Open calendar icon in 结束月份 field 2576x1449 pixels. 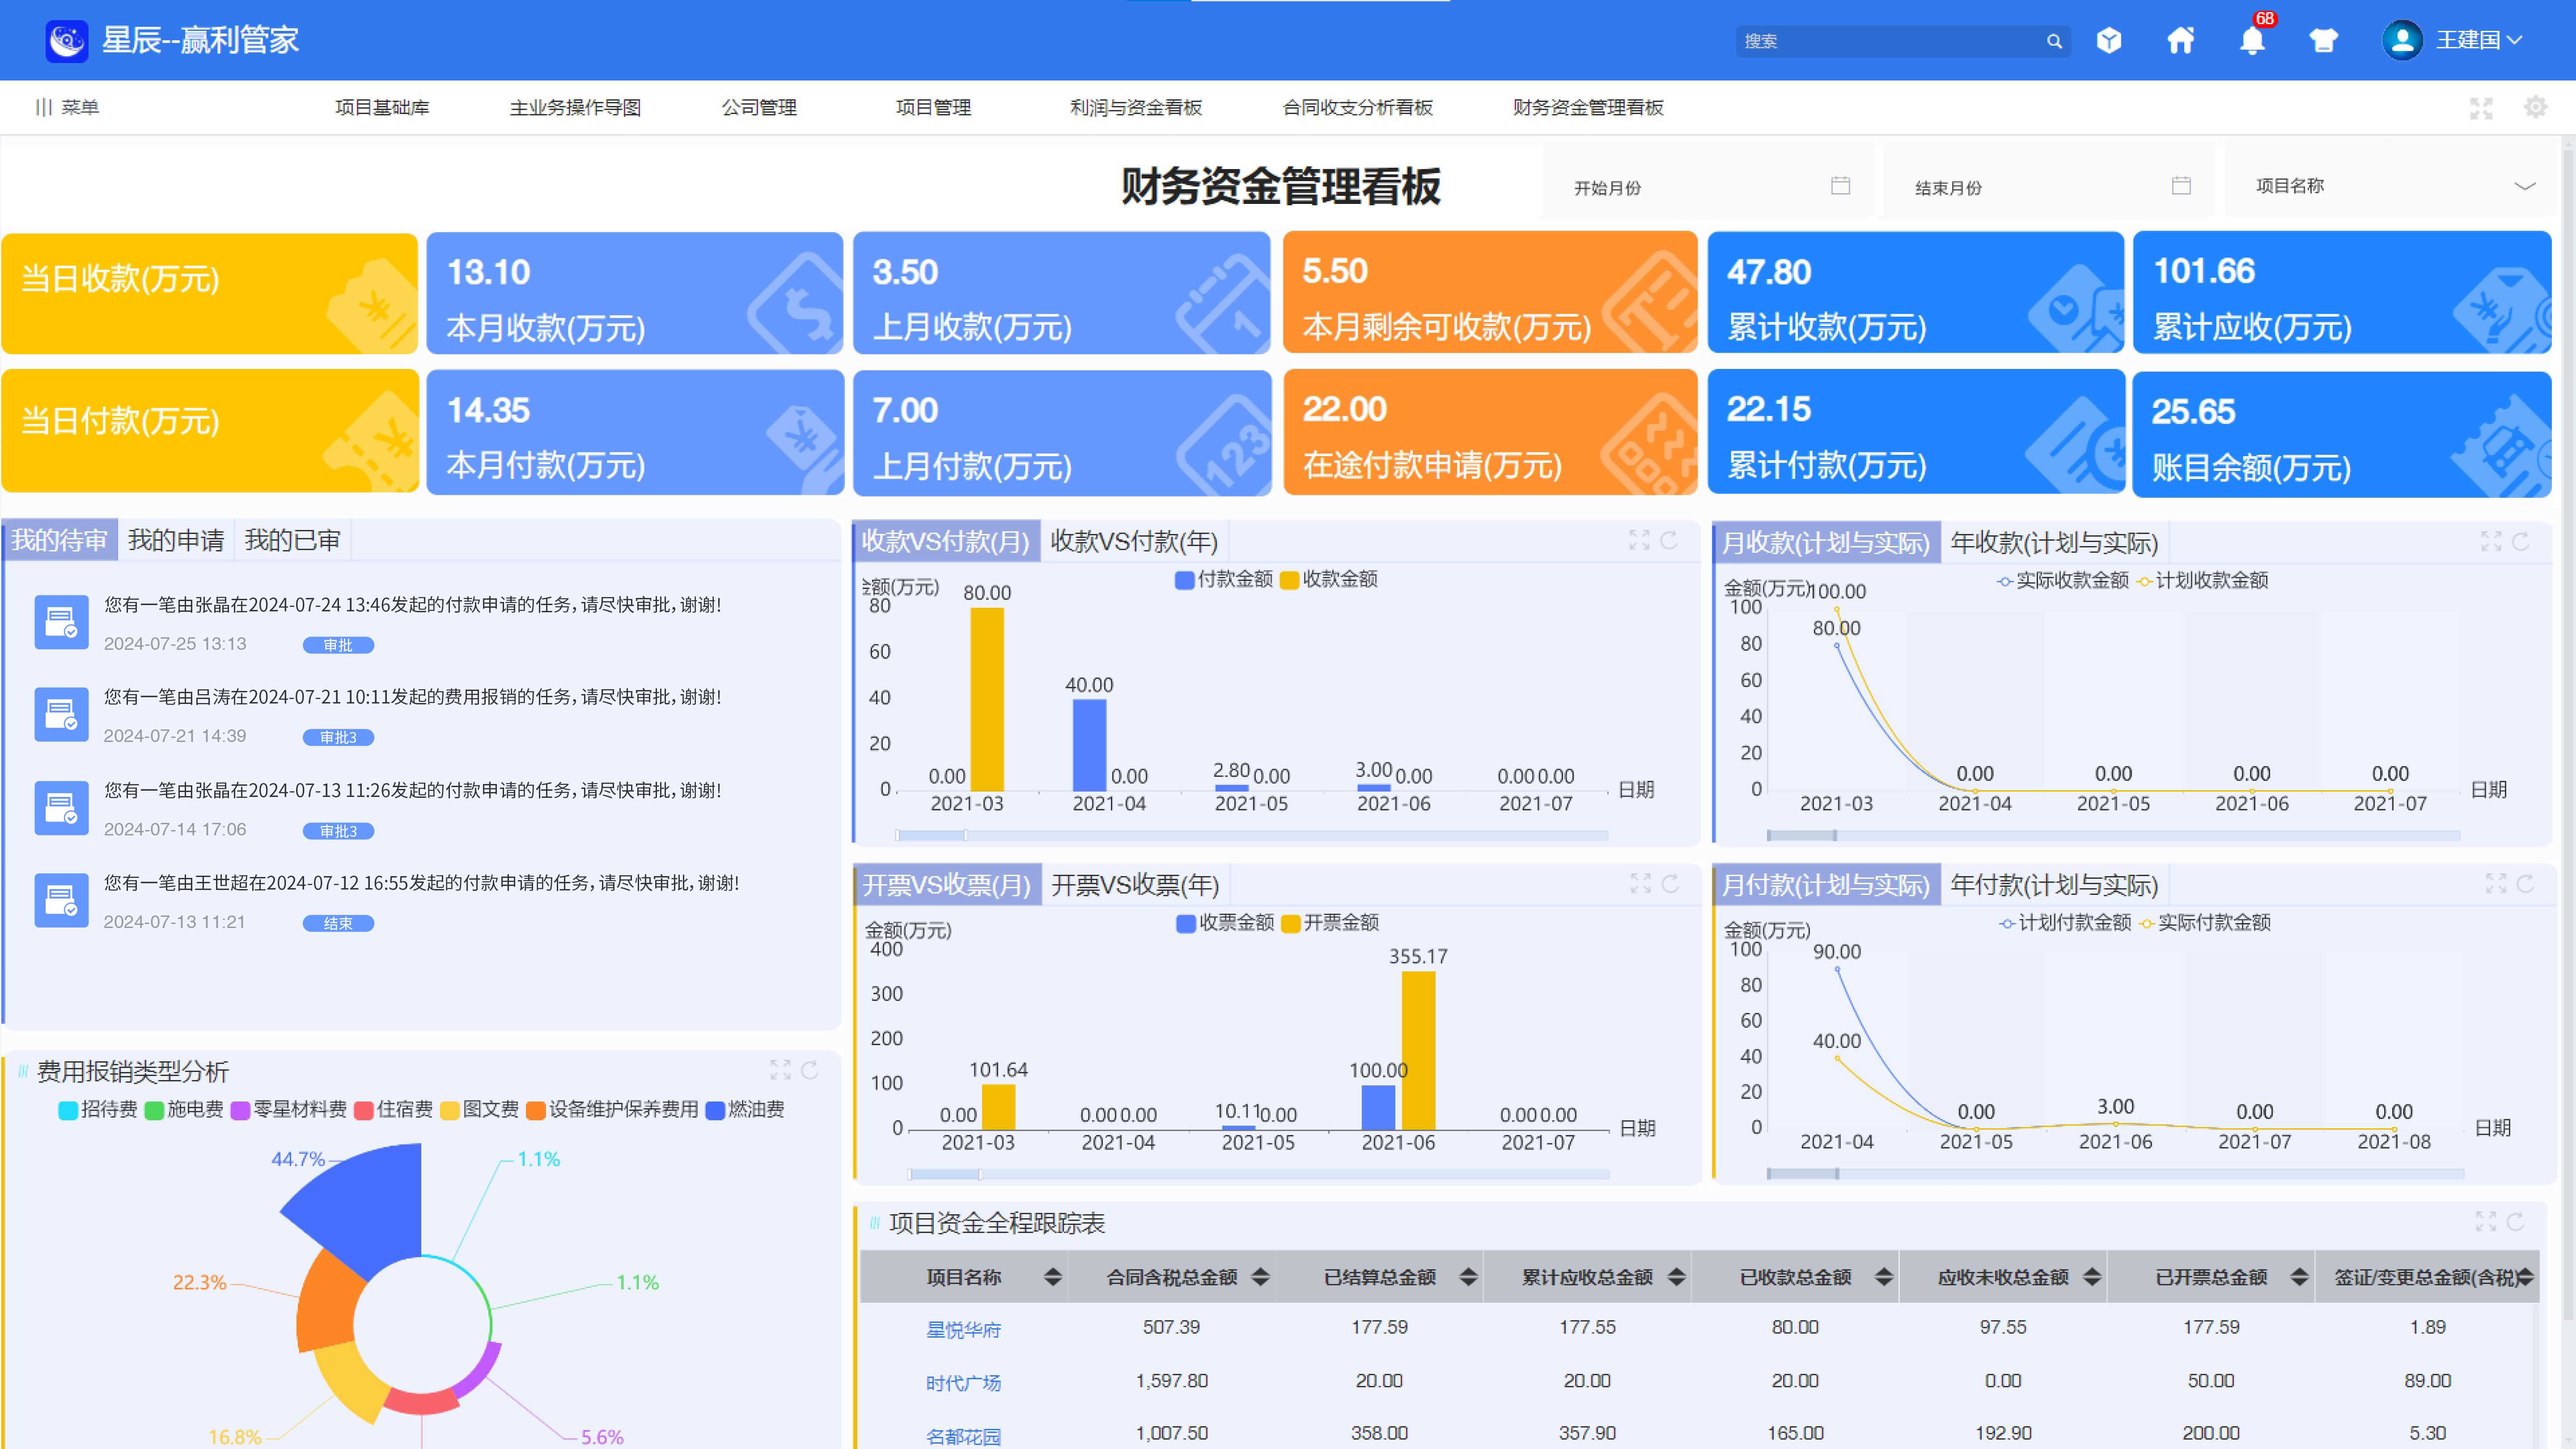click(2181, 186)
